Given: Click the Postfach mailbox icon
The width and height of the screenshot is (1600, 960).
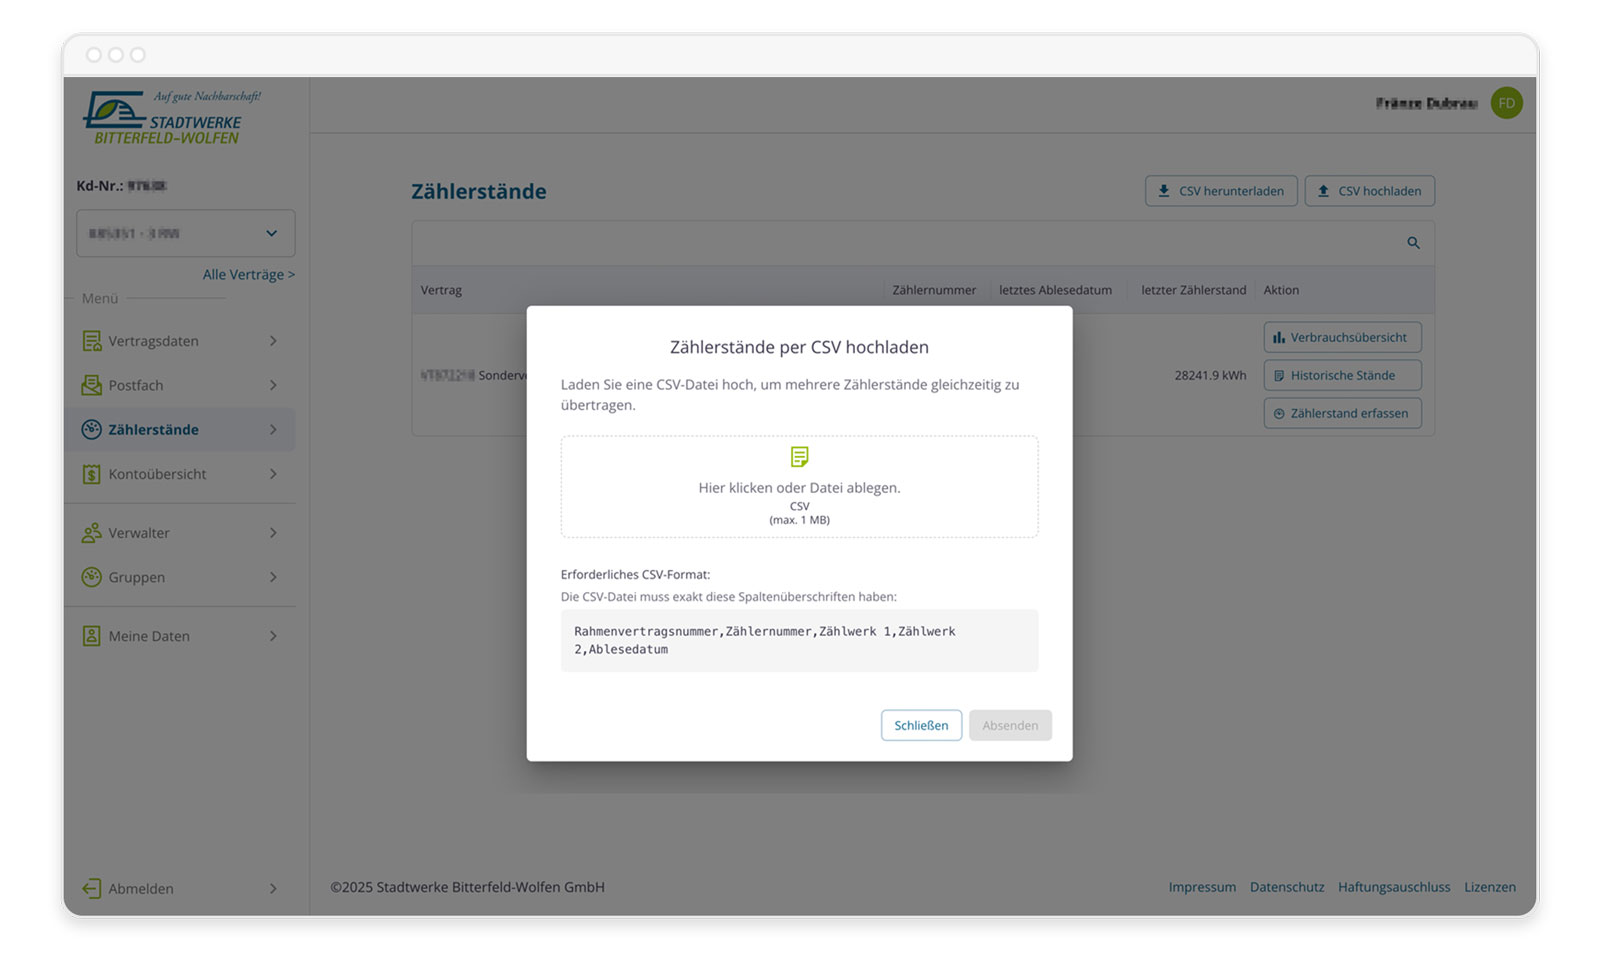Looking at the screenshot, I should [91, 385].
